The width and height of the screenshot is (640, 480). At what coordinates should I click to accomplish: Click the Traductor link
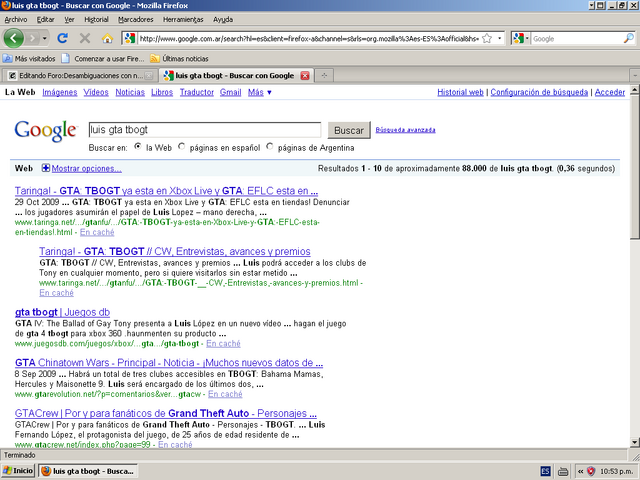[x=197, y=92]
